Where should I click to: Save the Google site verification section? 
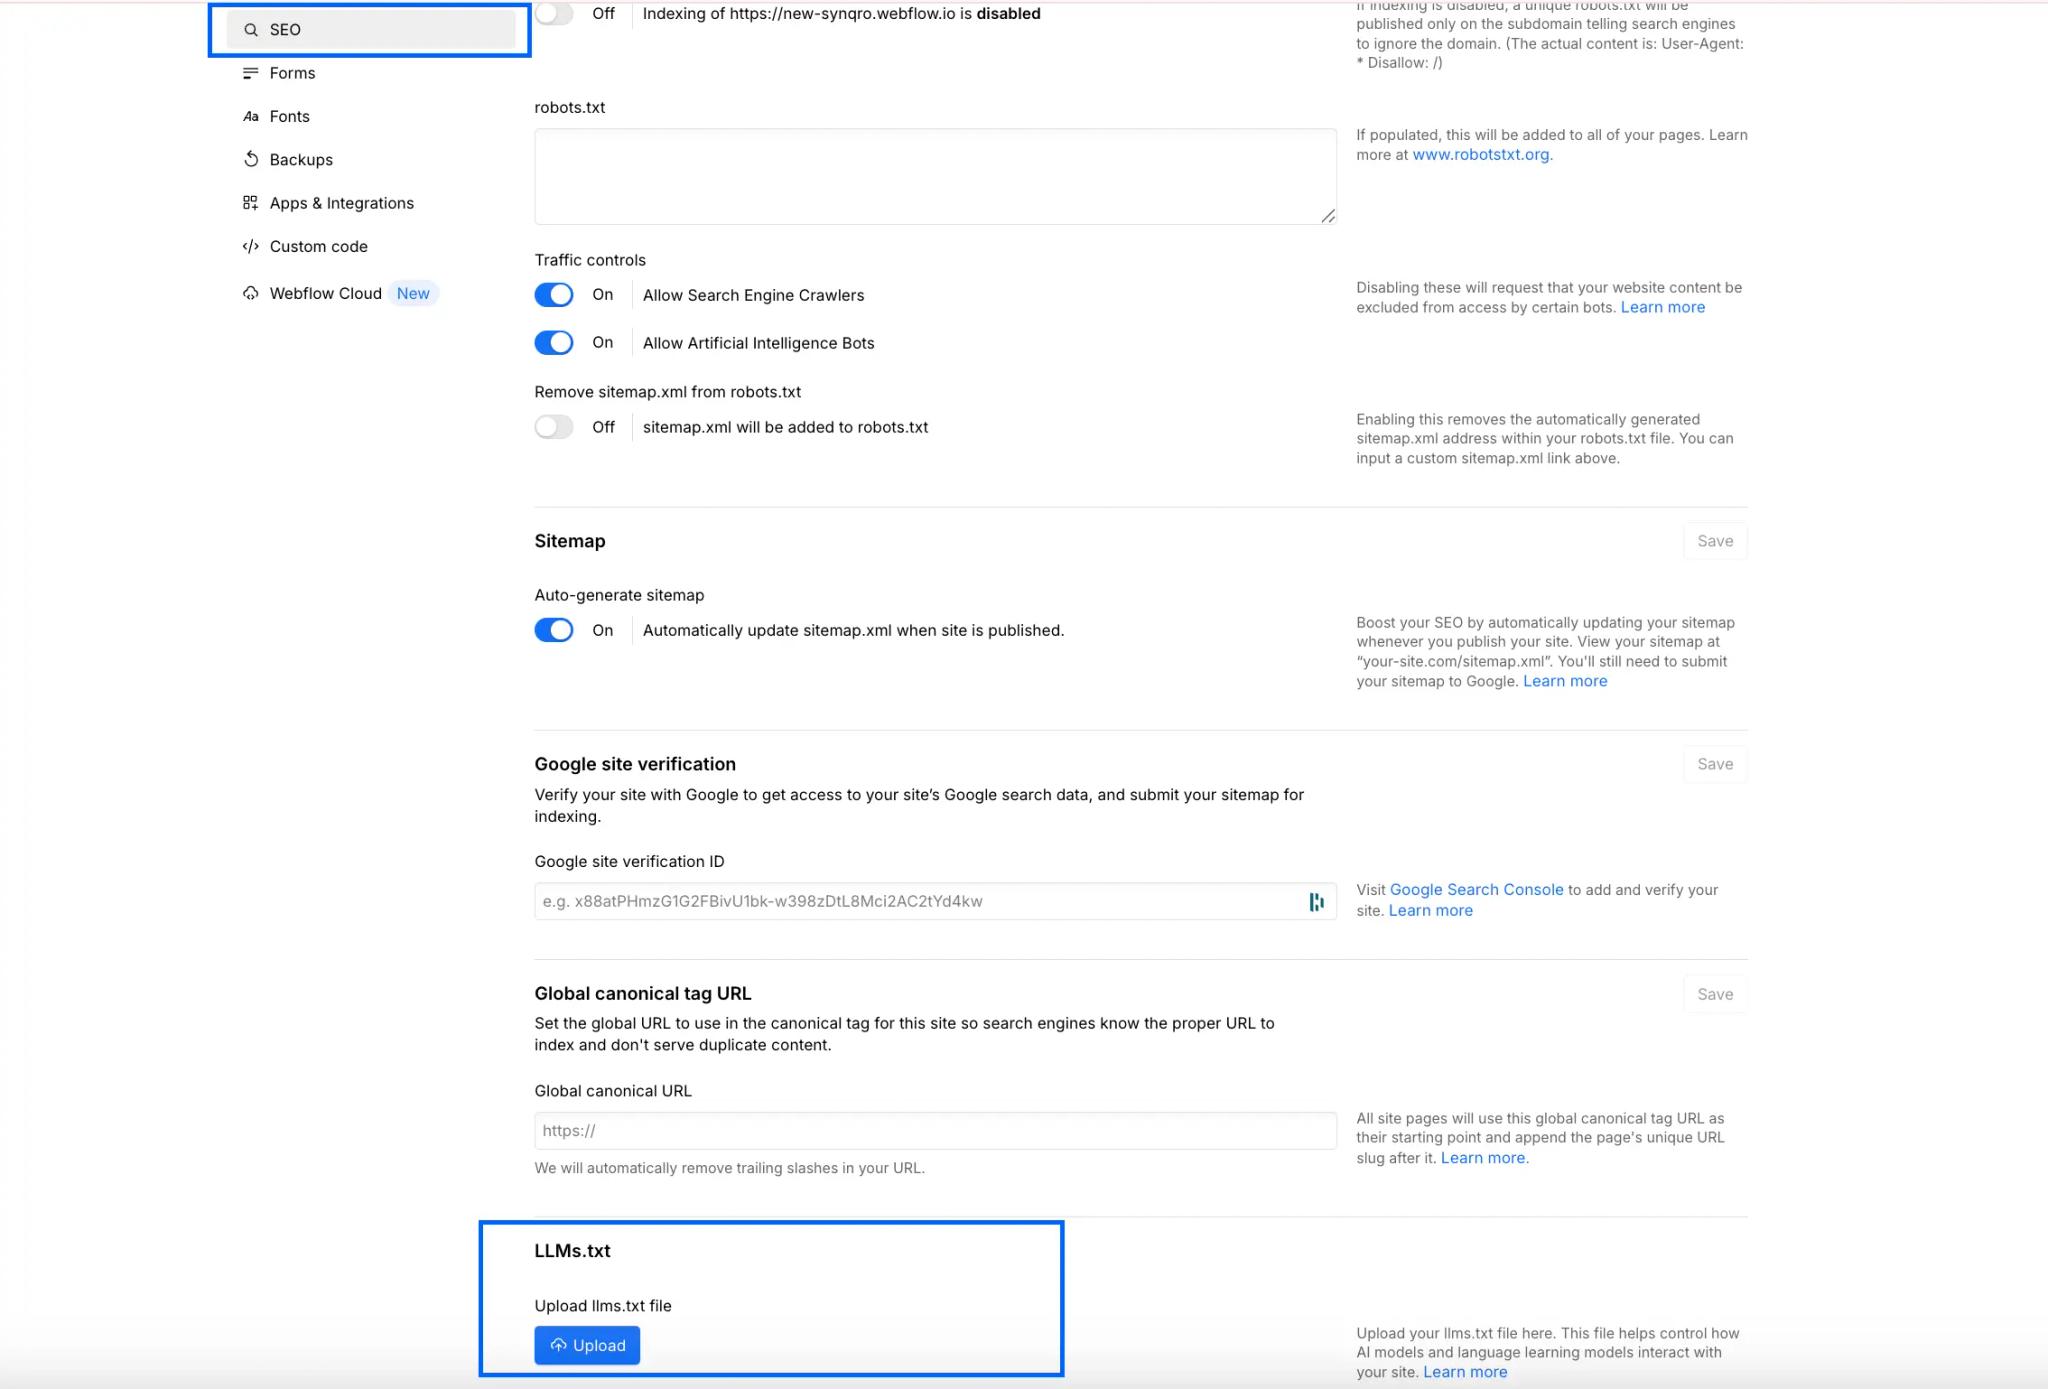pyautogui.click(x=1715, y=764)
